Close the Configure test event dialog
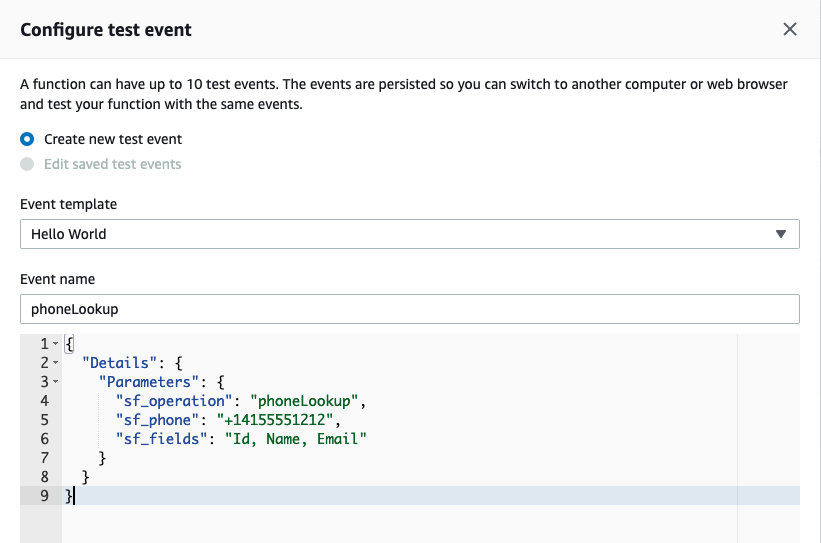 click(x=790, y=29)
